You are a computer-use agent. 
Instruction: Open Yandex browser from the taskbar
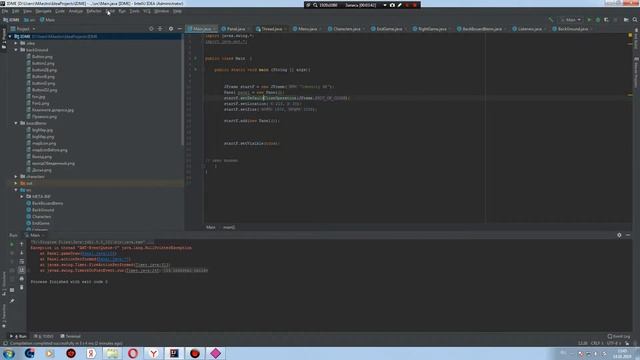[153, 353]
